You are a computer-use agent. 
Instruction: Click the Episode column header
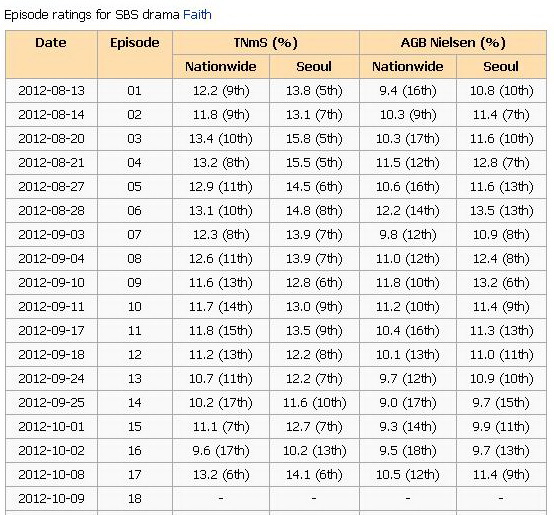point(135,54)
